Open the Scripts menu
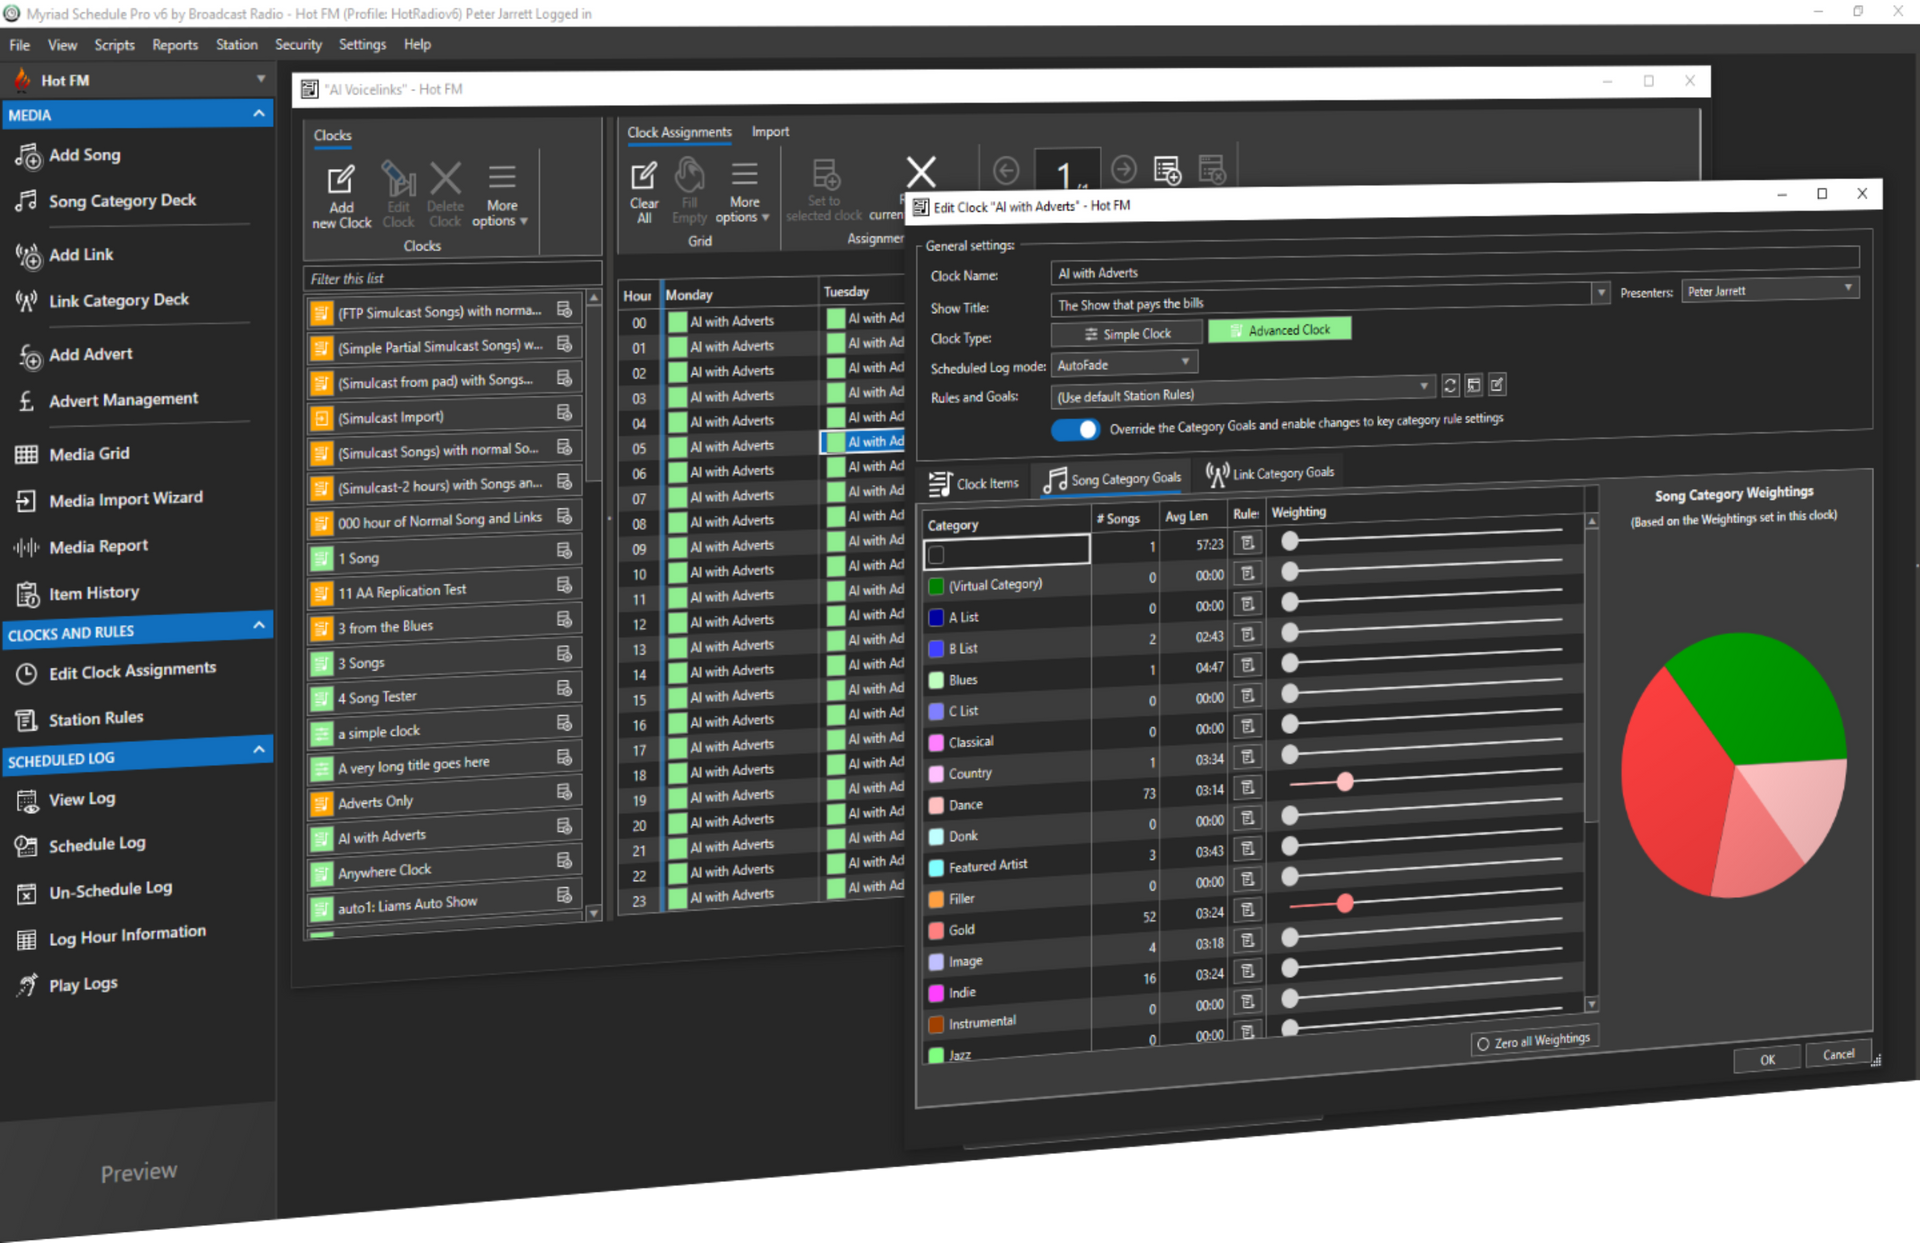 114,45
